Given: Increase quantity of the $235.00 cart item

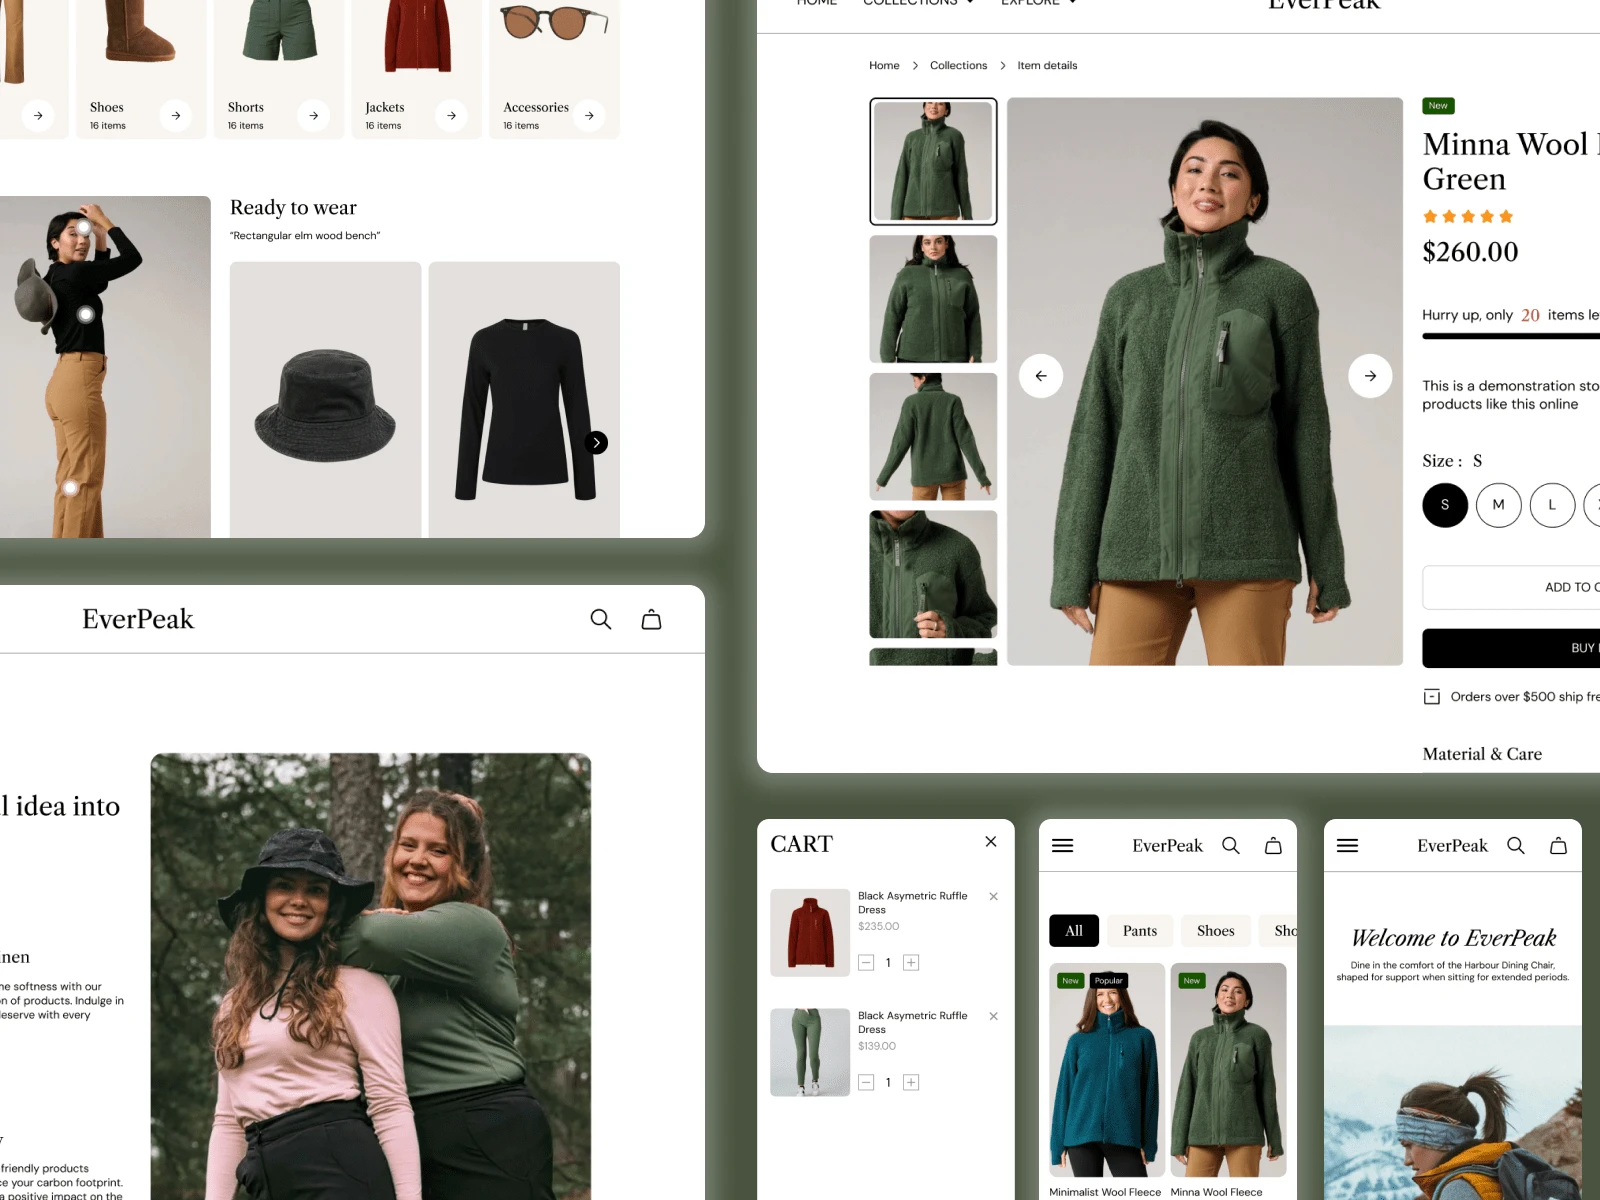Looking at the screenshot, I should (x=911, y=963).
